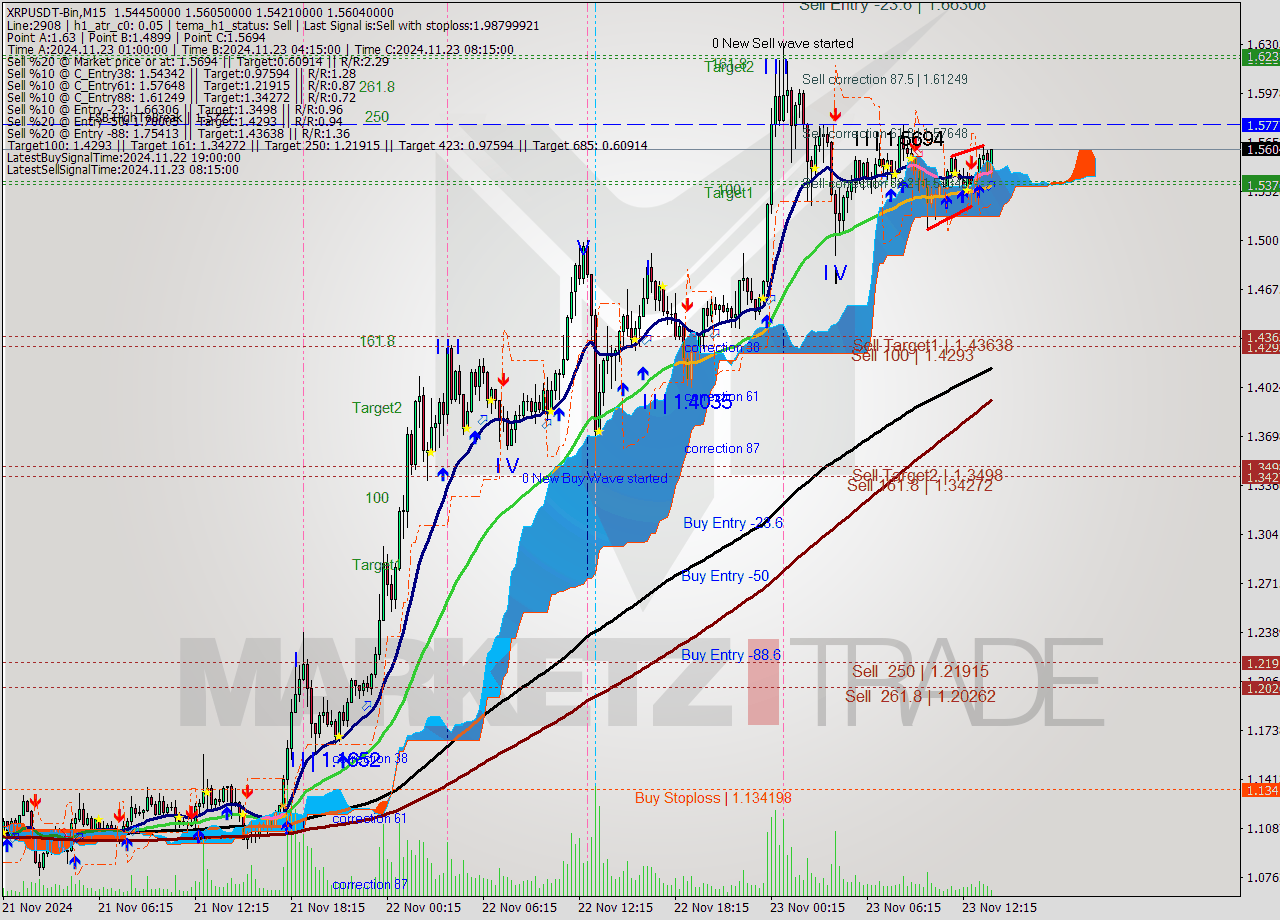Click the 1.369 price axis label
This screenshot has height=920, width=1280.
point(1262,436)
